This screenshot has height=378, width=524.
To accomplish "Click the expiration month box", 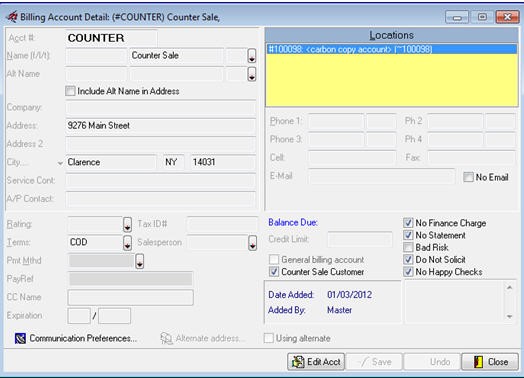I will tap(79, 316).
